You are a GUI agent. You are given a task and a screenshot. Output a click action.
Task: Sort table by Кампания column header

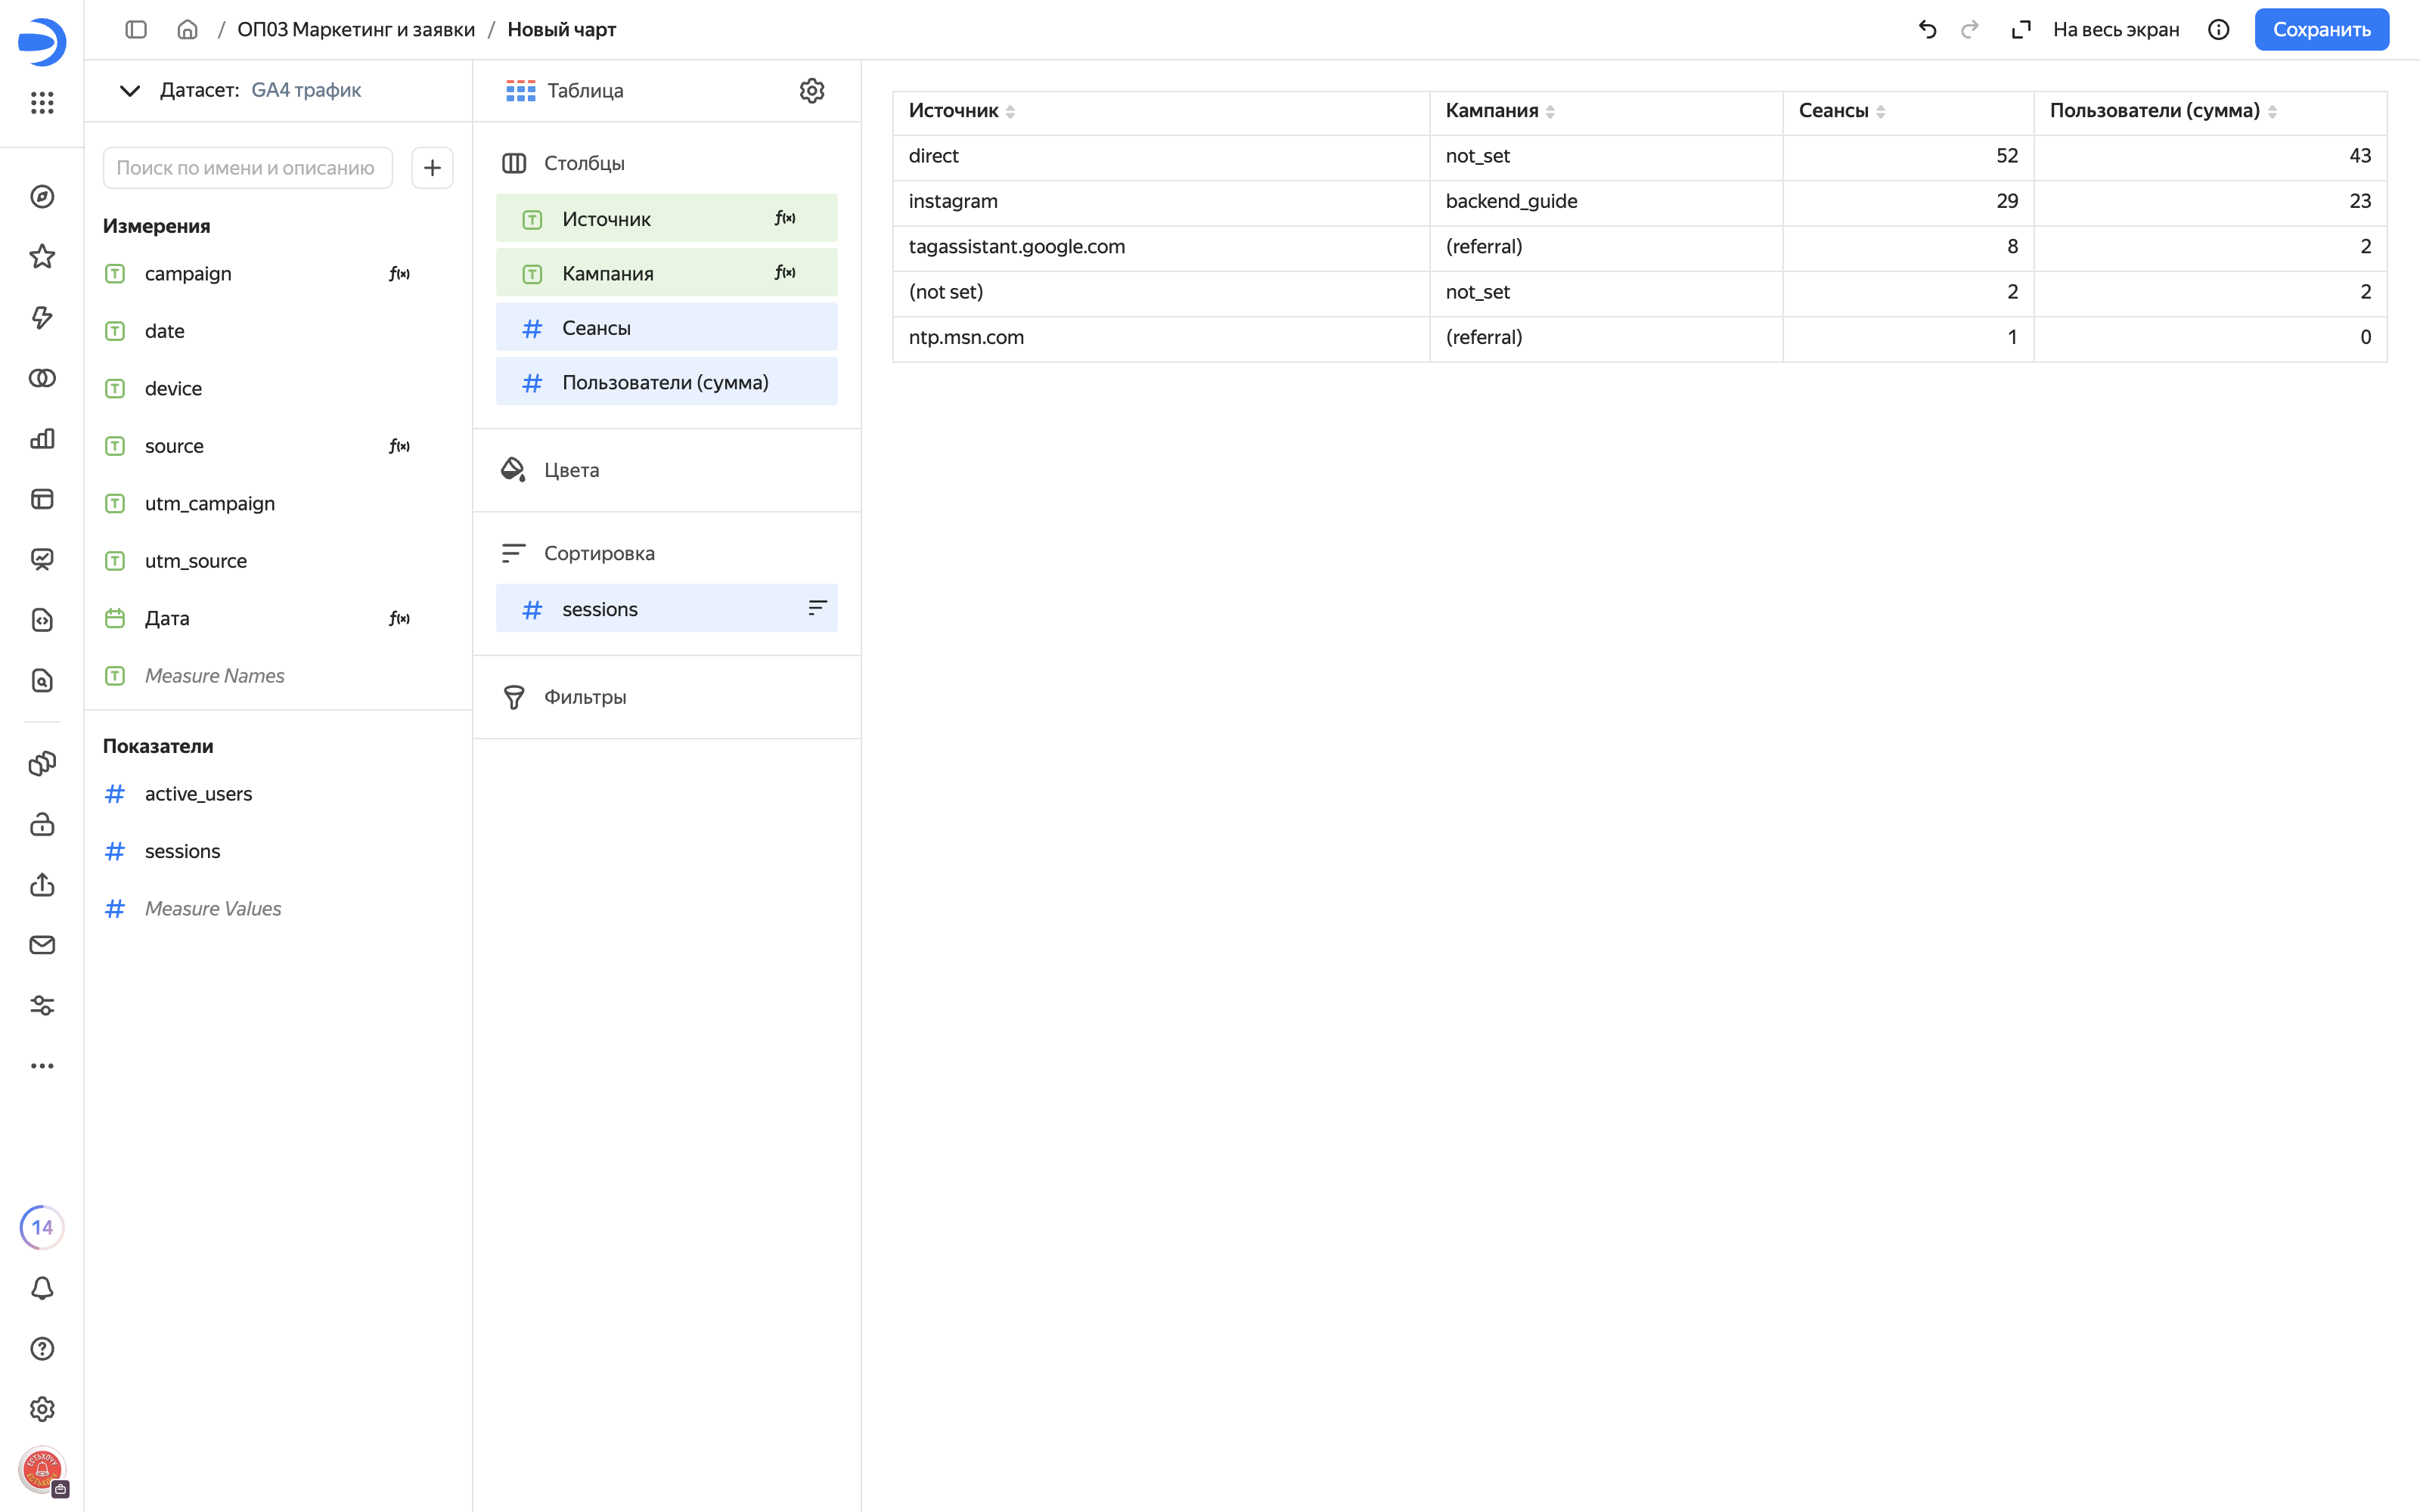pos(1500,111)
